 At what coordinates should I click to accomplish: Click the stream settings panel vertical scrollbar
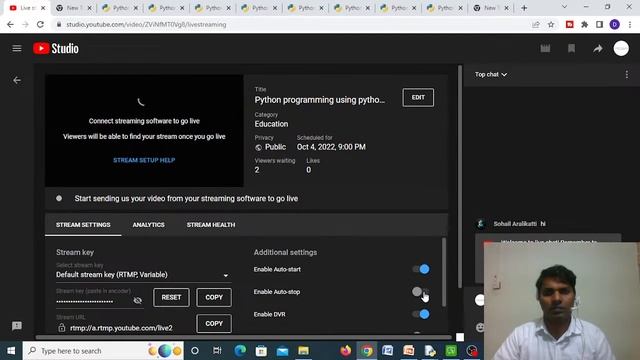click(x=444, y=271)
